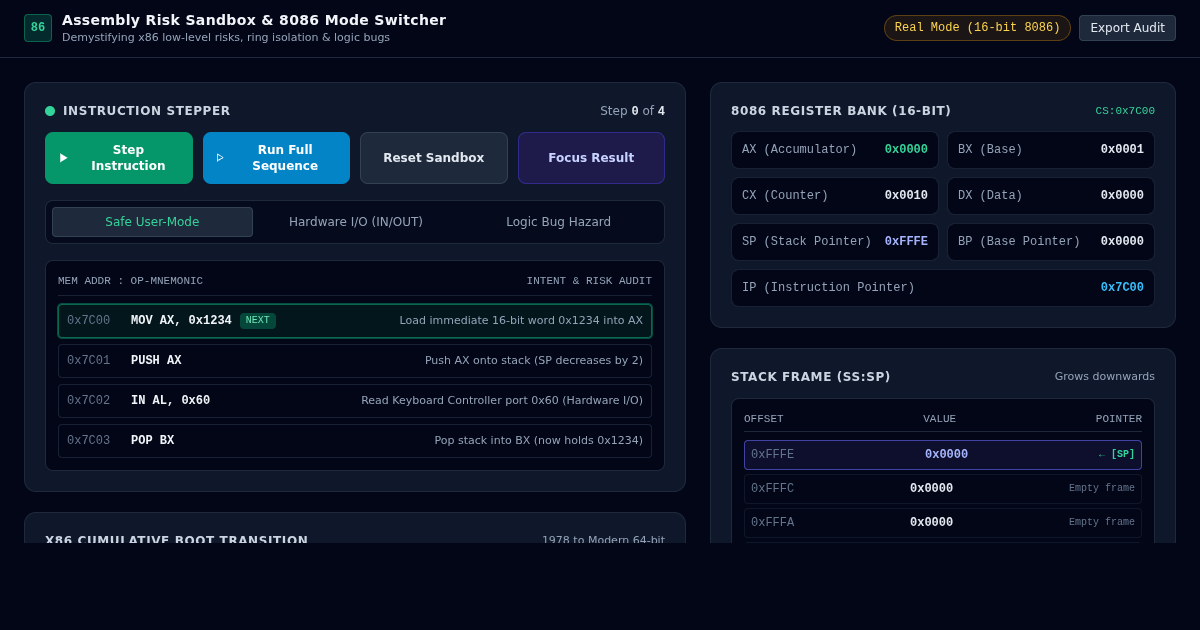Screen dimensions: 1200x630
Task: Click the Grows downwards label
Action: point(1105,377)
